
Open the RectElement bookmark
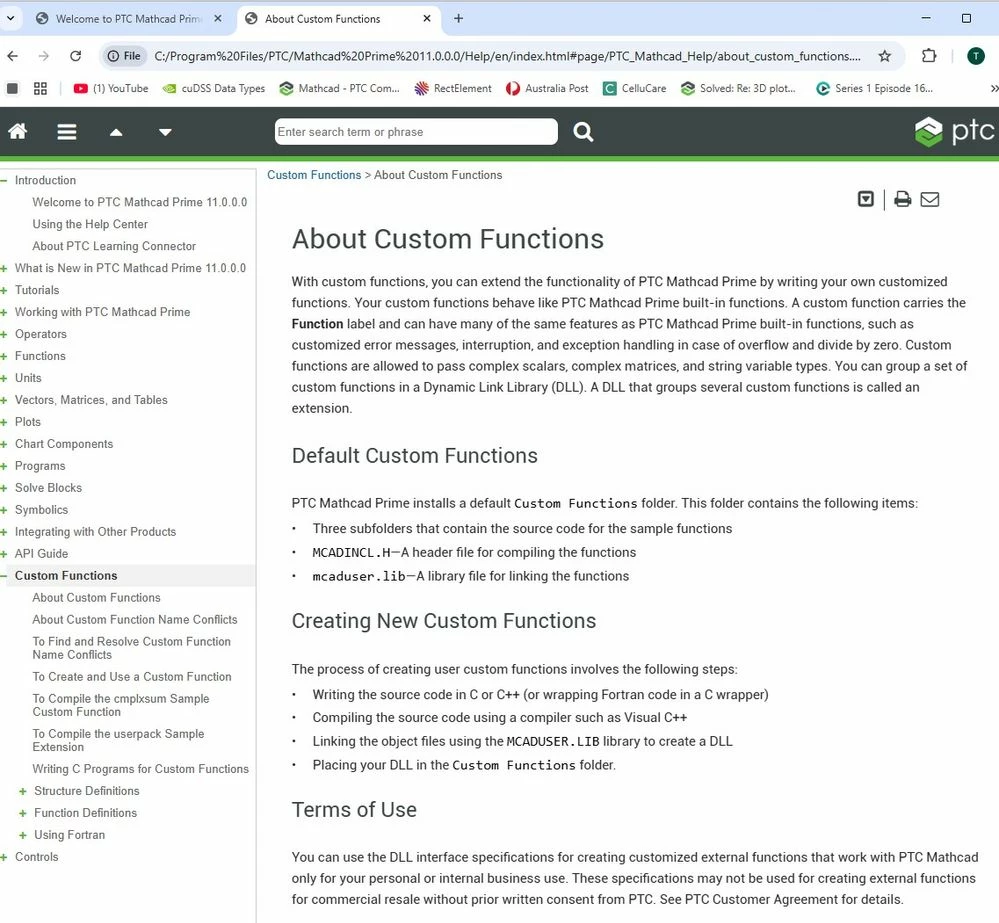tap(453, 89)
